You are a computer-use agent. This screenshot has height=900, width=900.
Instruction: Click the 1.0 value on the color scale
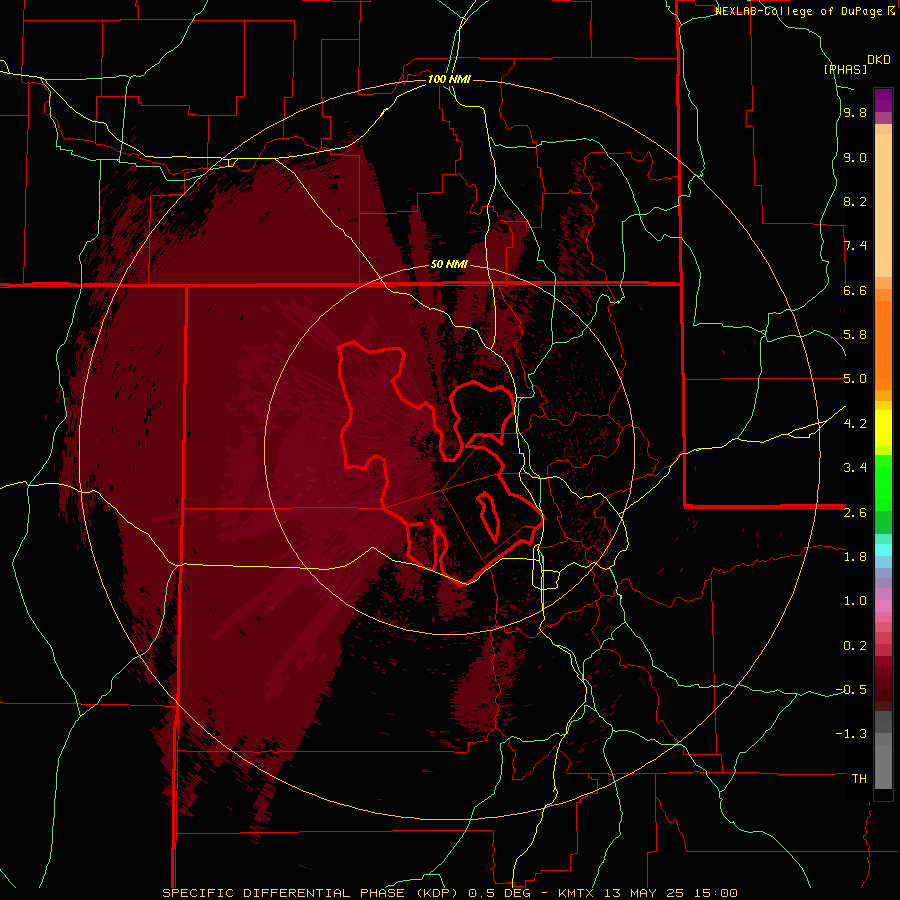(855, 601)
